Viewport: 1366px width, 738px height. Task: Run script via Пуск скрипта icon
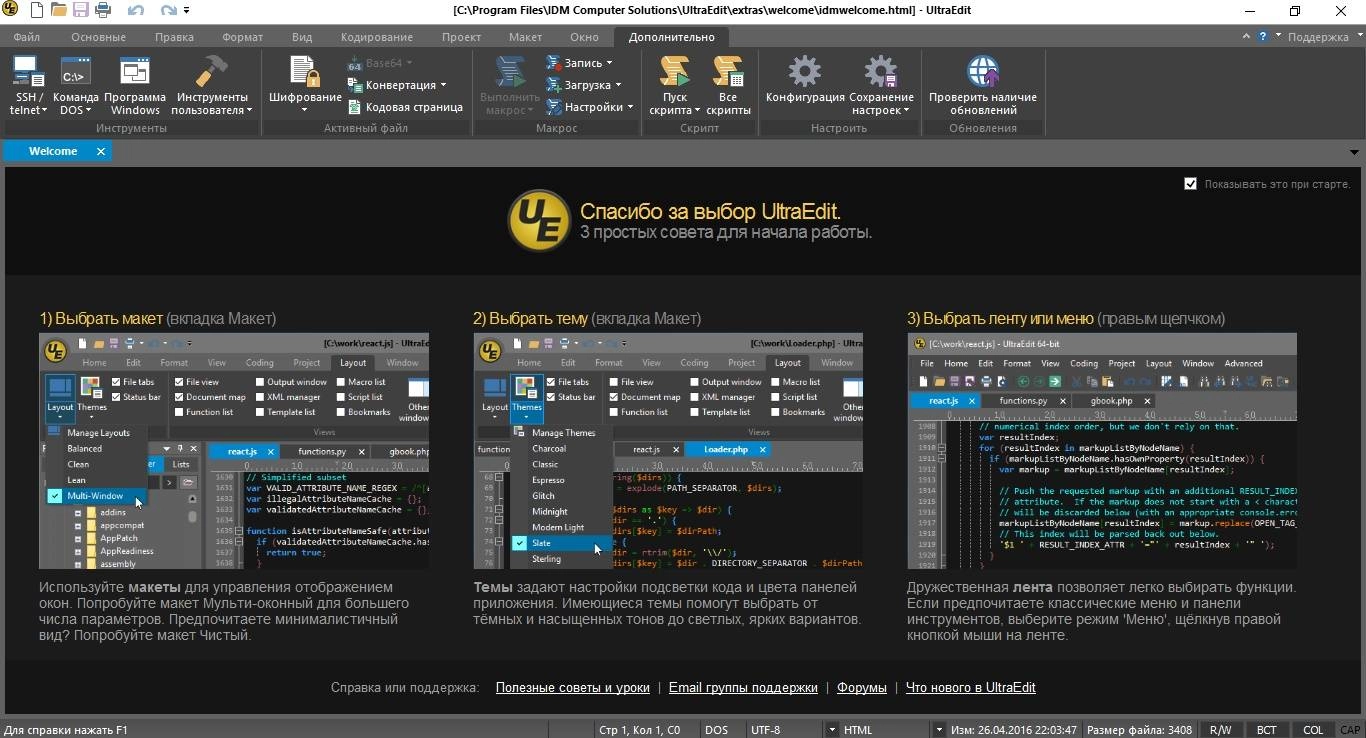point(675,72)
